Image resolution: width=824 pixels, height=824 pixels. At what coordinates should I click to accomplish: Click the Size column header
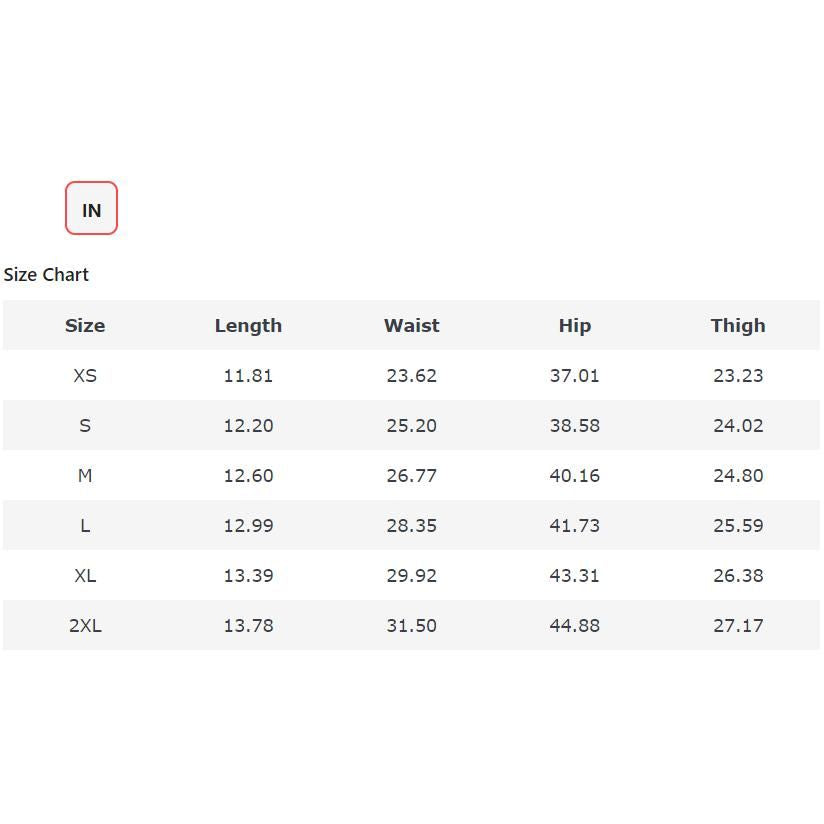point(85,326)
